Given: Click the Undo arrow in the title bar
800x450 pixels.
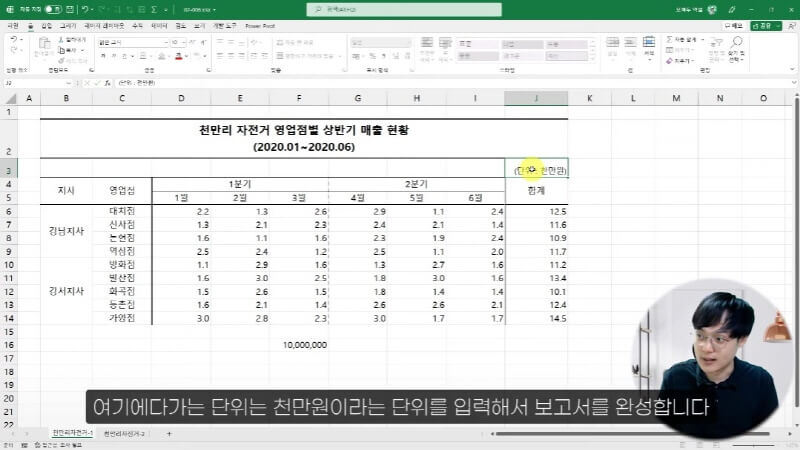Looking at the screenshot, I should pyautogui.click(x=85, y=9).
